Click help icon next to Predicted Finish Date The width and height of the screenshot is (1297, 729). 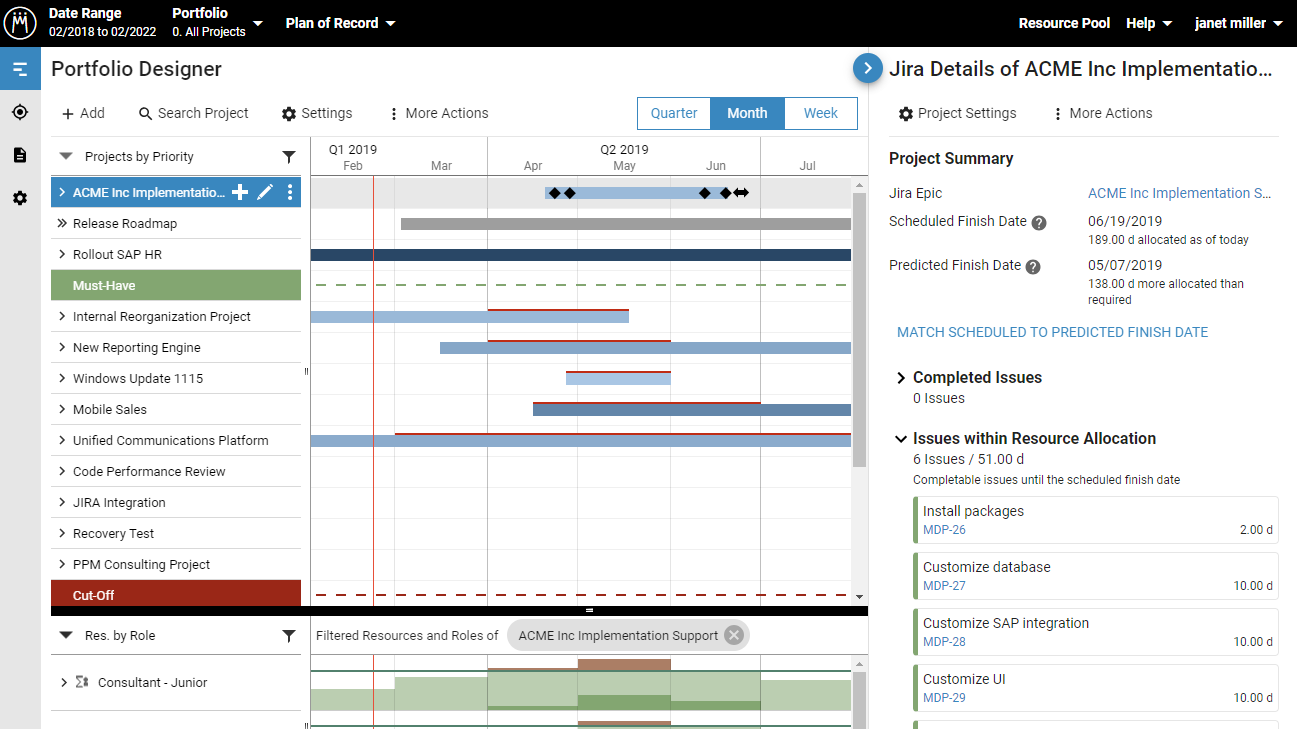(1033, 267)
